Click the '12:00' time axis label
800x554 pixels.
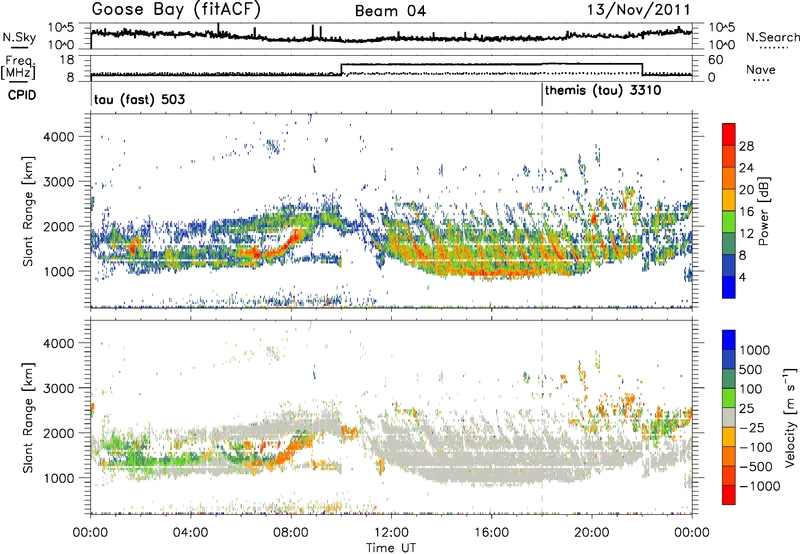point(391,533)
